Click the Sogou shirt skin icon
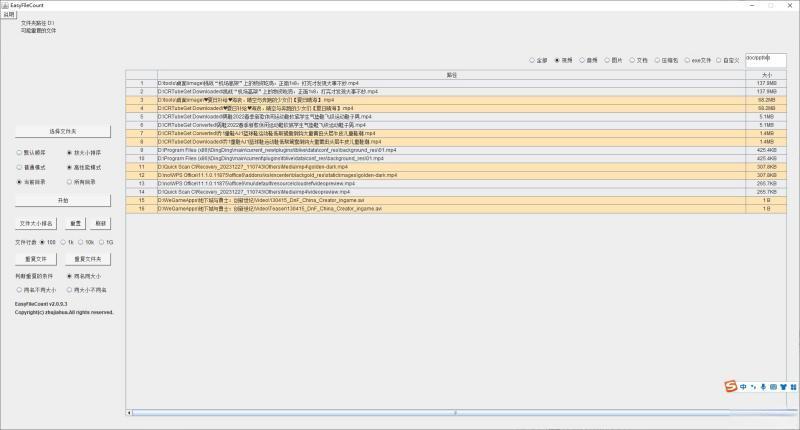 point(783,387)
